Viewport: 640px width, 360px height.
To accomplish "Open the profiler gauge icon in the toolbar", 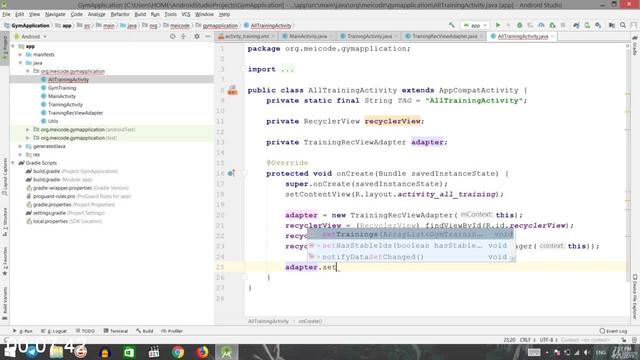I will tap(541, 25).
